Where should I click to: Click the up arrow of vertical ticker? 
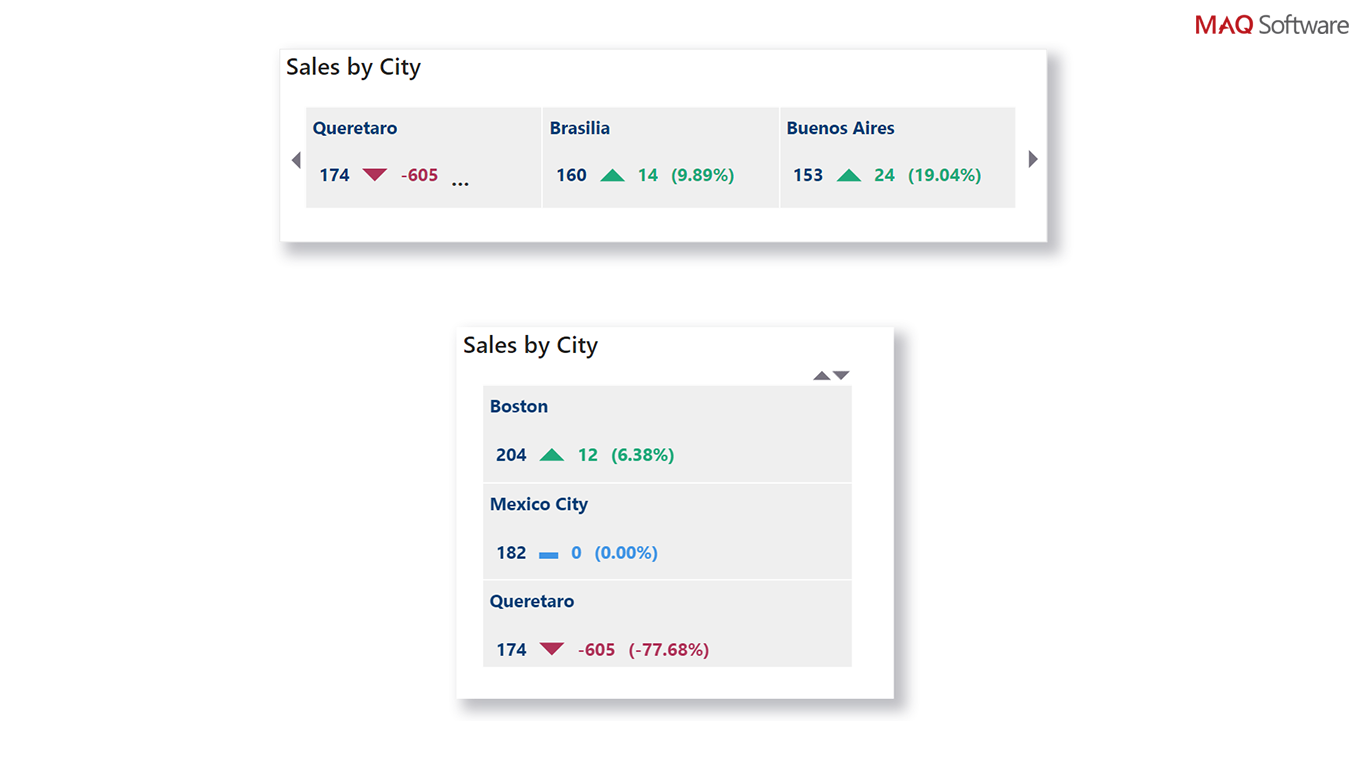click(822, 376)
